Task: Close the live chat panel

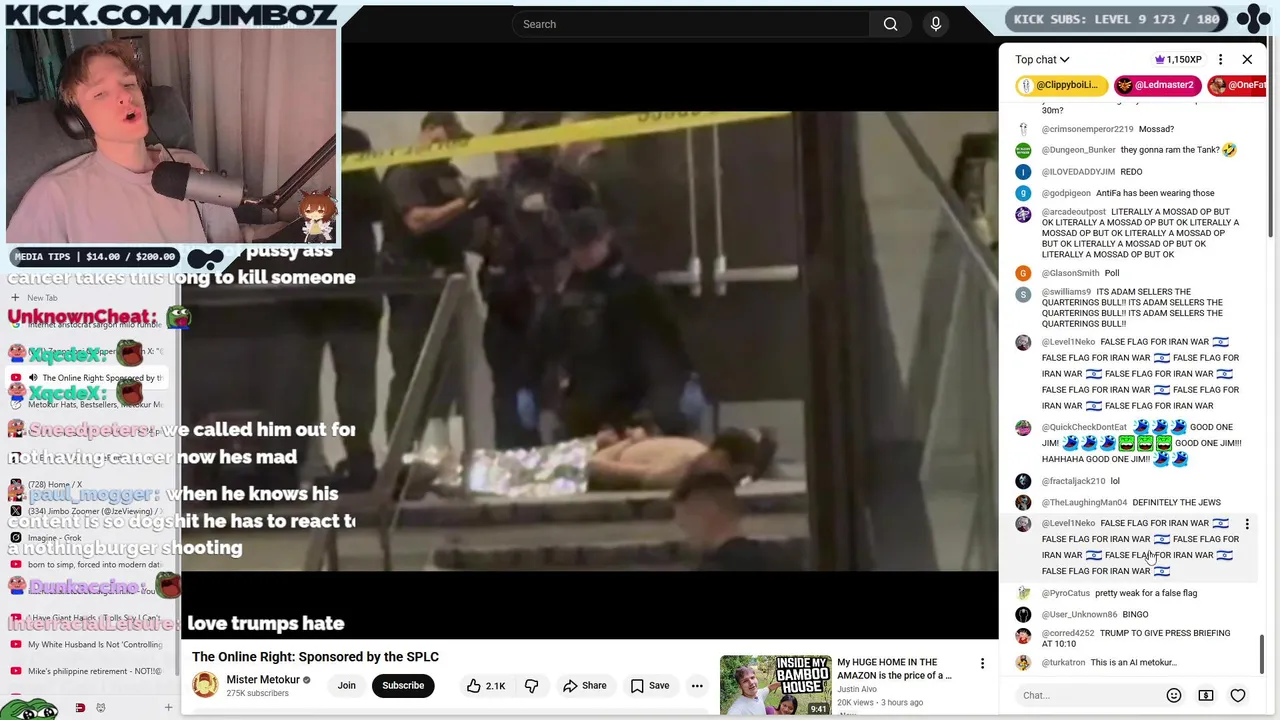Action: pyautogui.click(x=1247, y=59)
